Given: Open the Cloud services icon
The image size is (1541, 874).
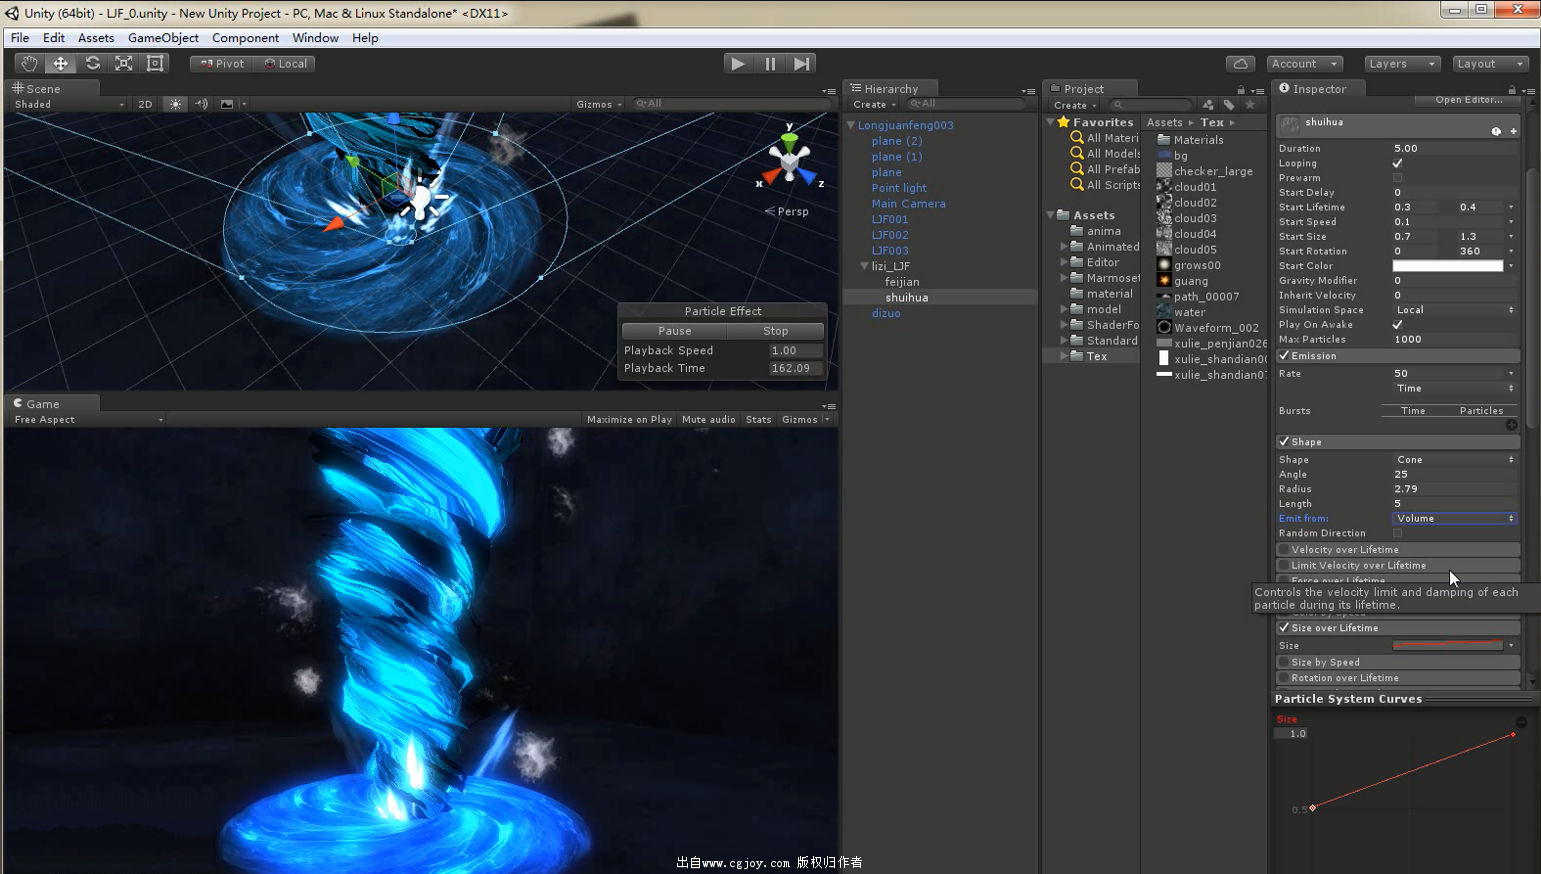Looking at the screenshot, I should pyautogui.click(x=1240, y=63).
